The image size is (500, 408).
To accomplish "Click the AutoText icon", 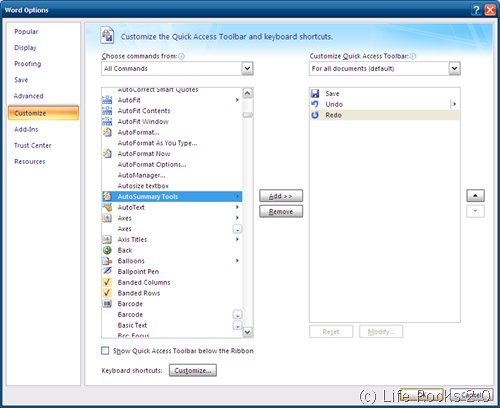I will coord(107,207).
